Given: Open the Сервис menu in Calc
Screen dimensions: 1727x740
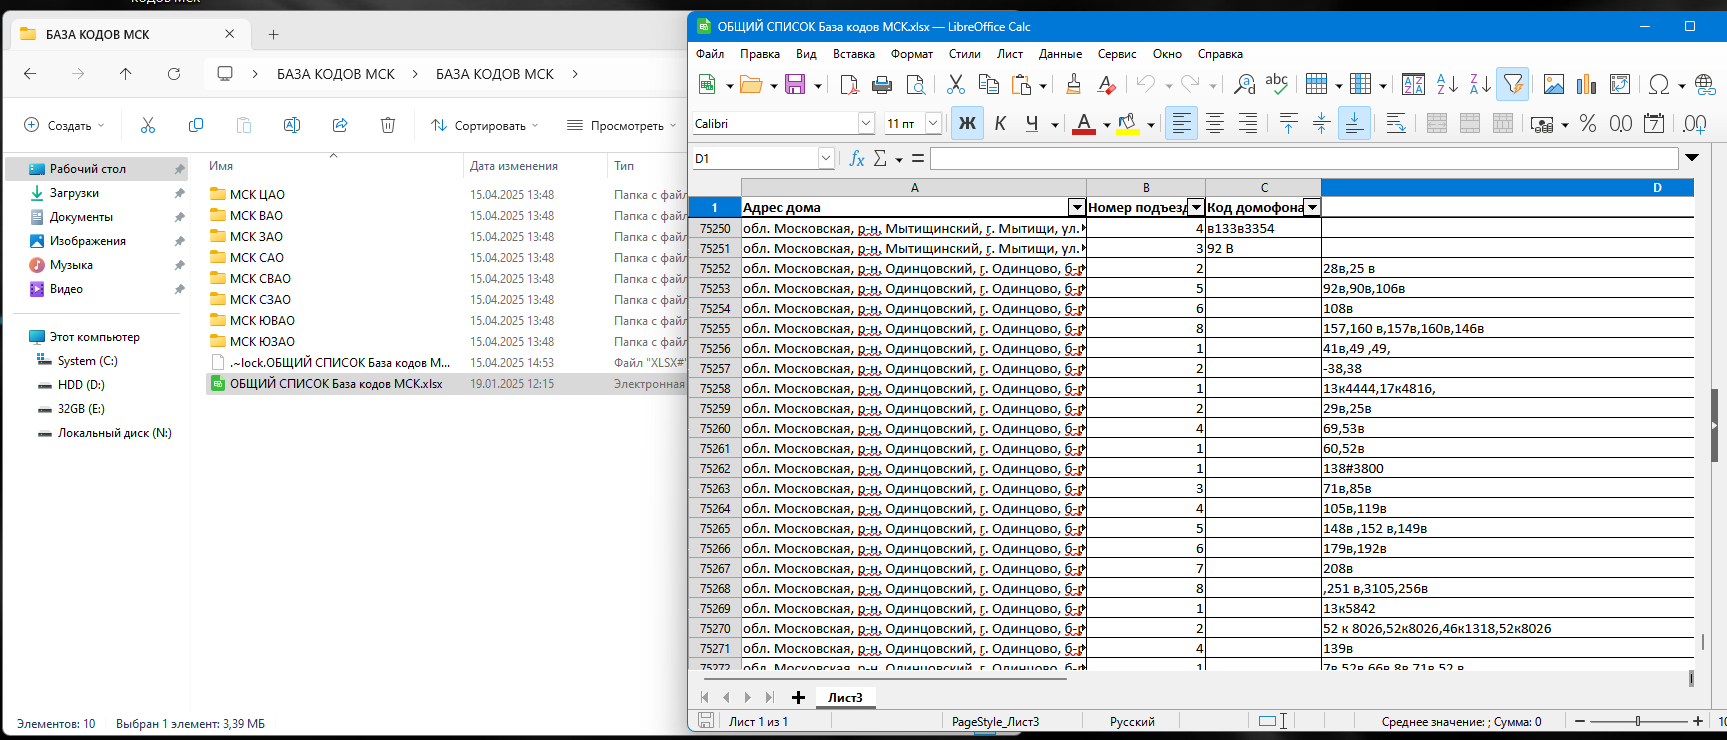Looking at the screenshot, I should (1117, 54).
